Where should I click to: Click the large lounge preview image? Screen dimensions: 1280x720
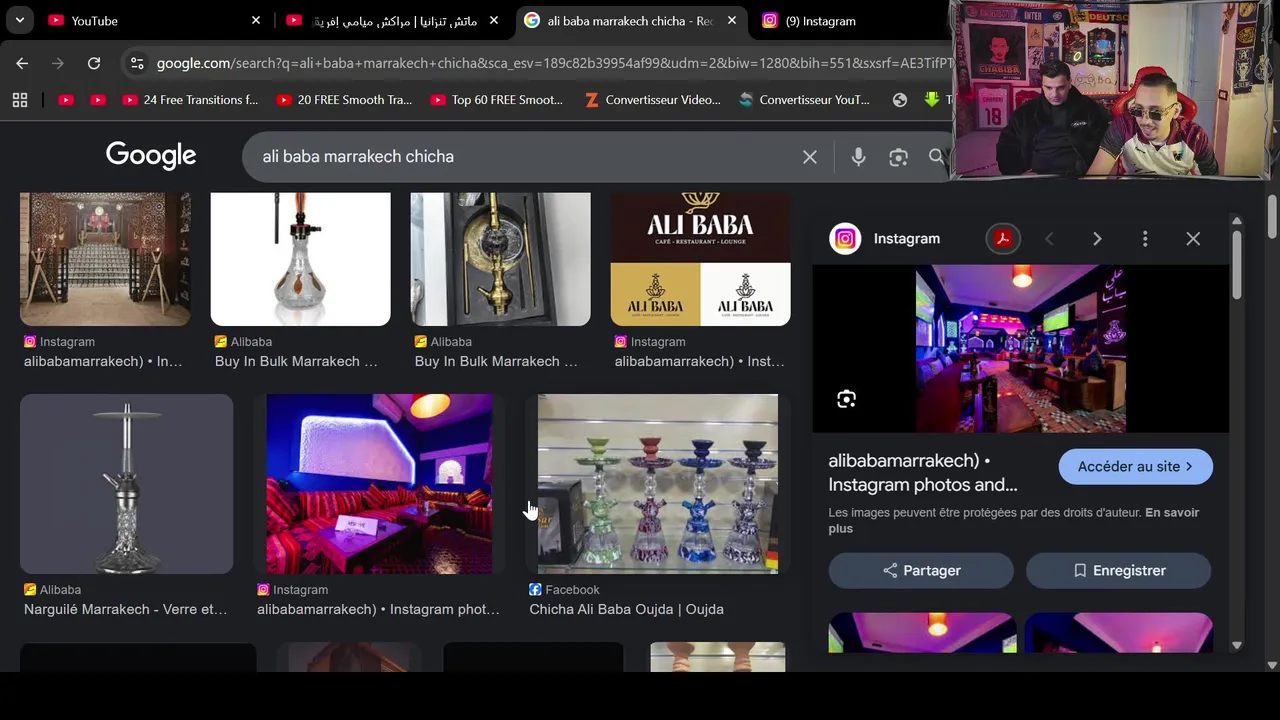click(1021, 348)
